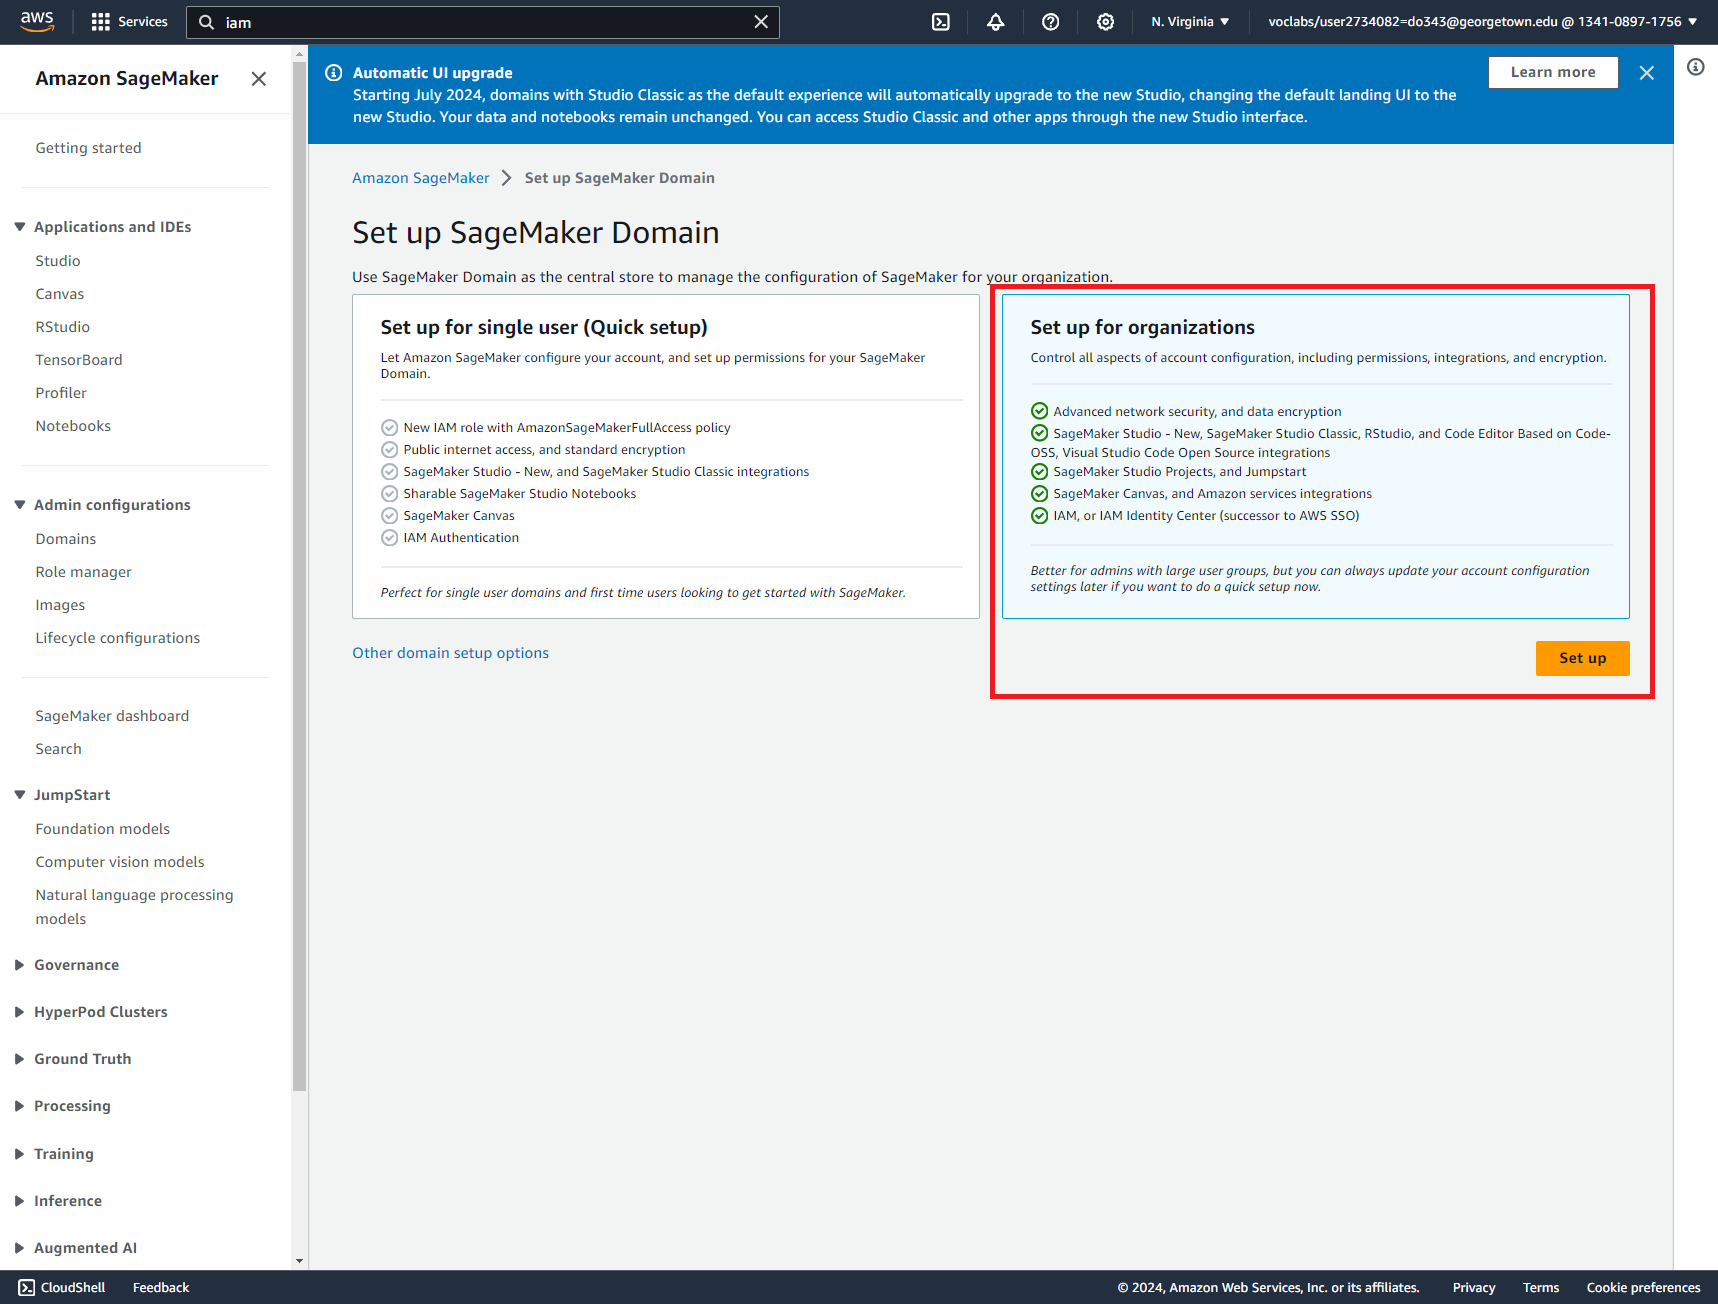
Task: Expand the Training section
Action: [20, 1154]
